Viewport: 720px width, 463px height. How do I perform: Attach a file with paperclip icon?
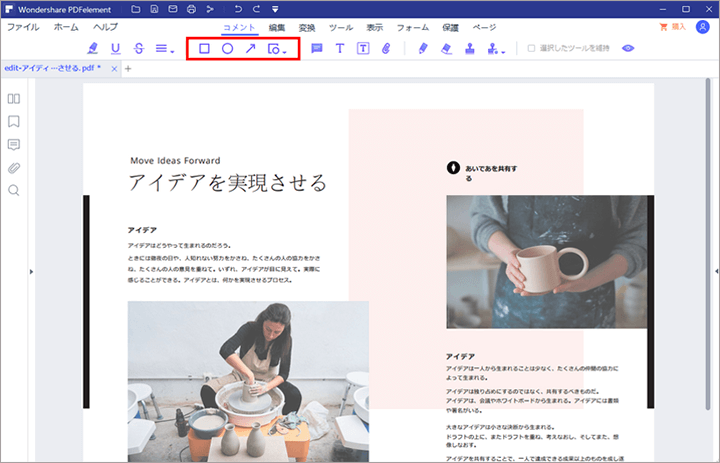pos(386,48)
